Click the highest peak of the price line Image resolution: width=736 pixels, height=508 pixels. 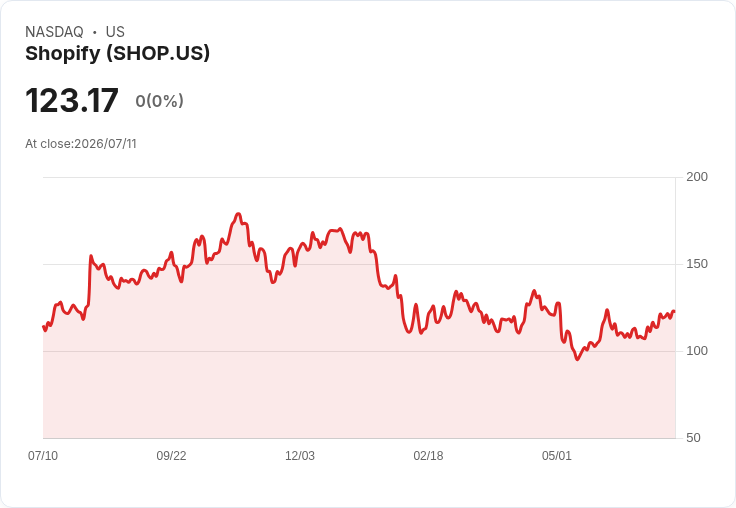tap(238, 214)
